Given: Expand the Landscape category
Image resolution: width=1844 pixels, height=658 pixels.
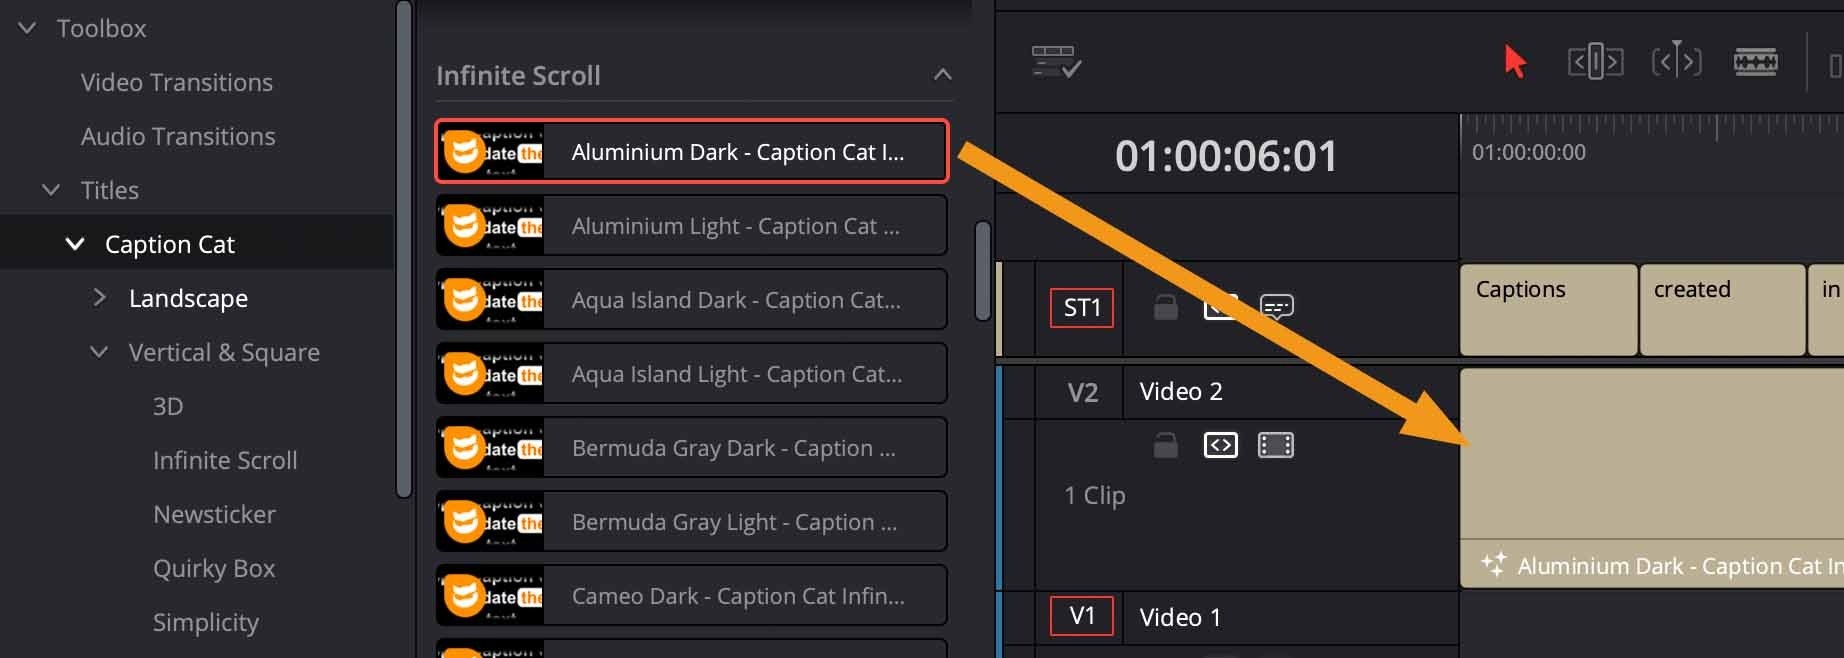Looking at the screenshot, I should pyautogui.click(x=101, y=297).
